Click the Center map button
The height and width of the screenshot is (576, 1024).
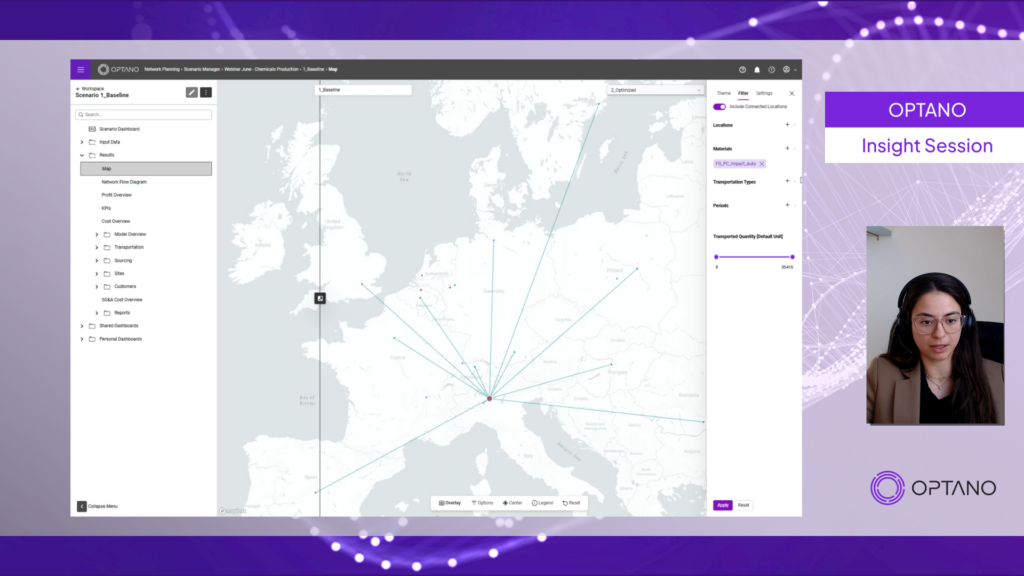(x=513, y=503)
